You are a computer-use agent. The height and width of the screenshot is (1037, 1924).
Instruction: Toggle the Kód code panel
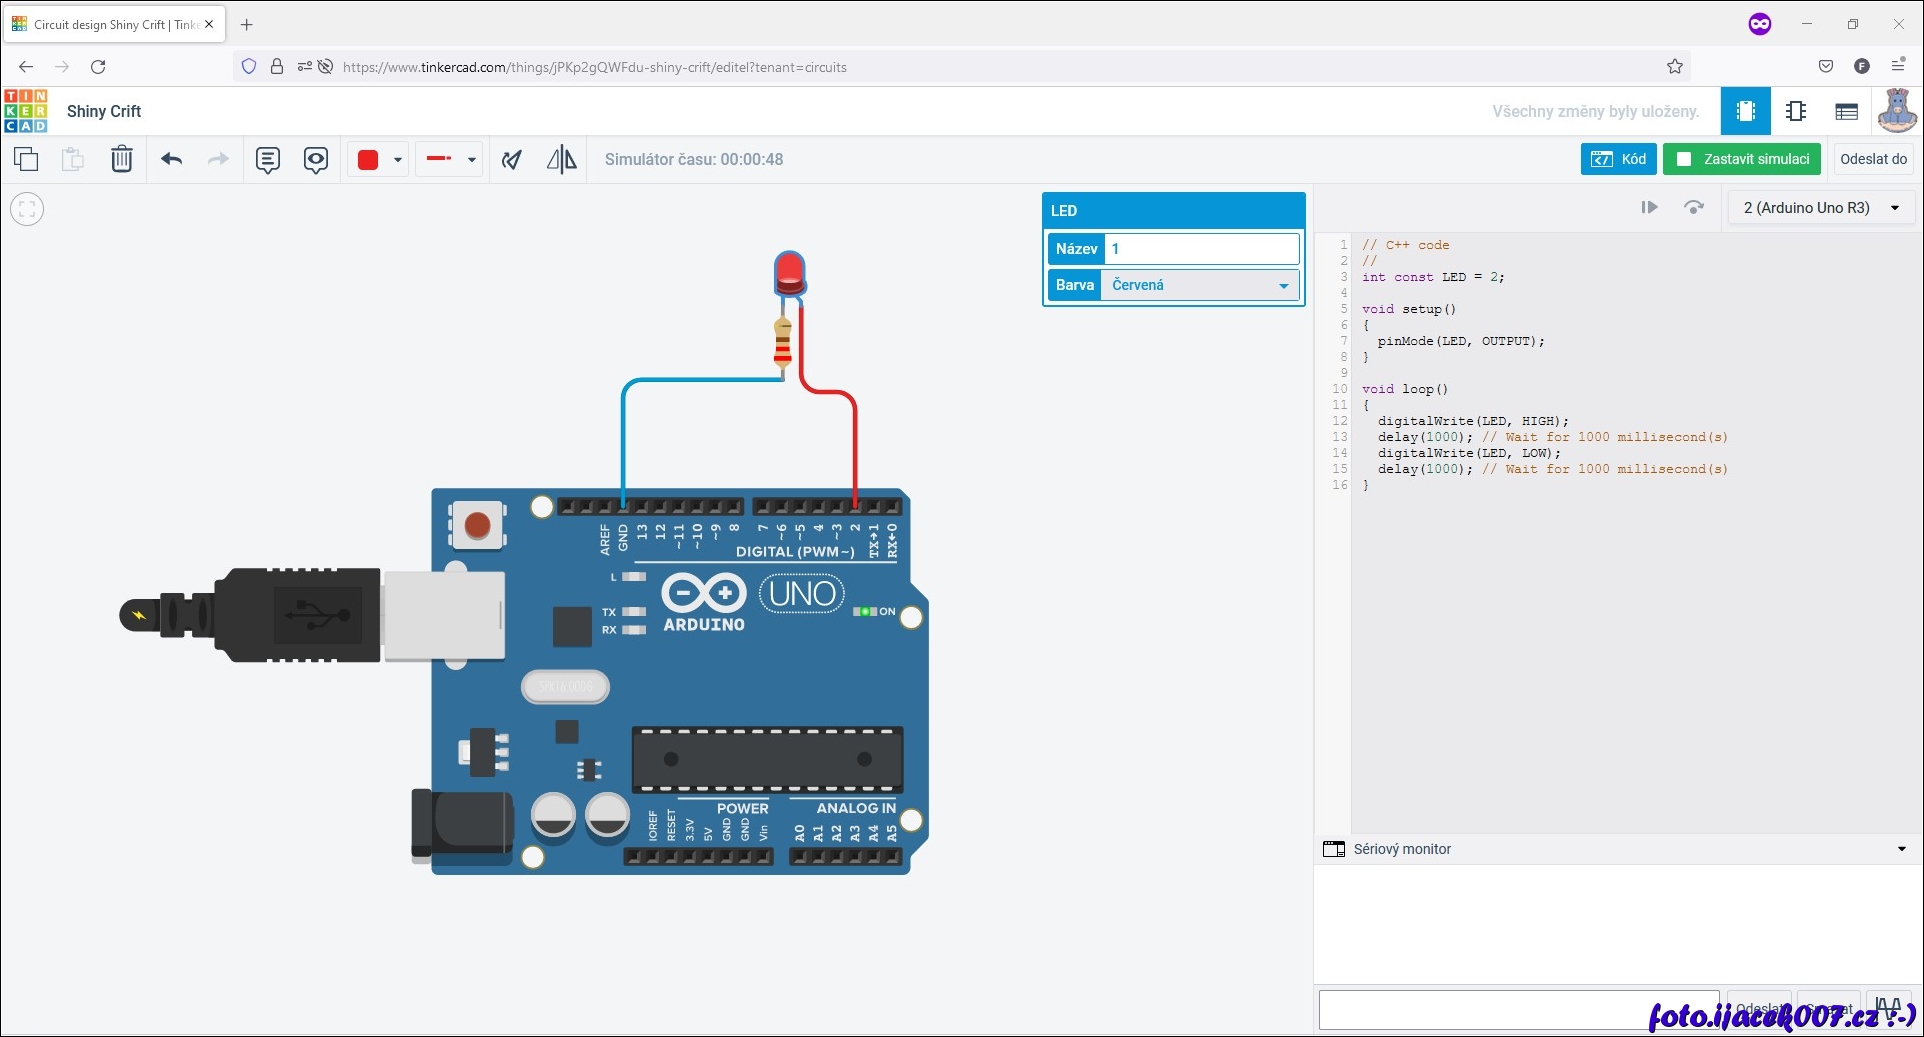point(1619,159)
